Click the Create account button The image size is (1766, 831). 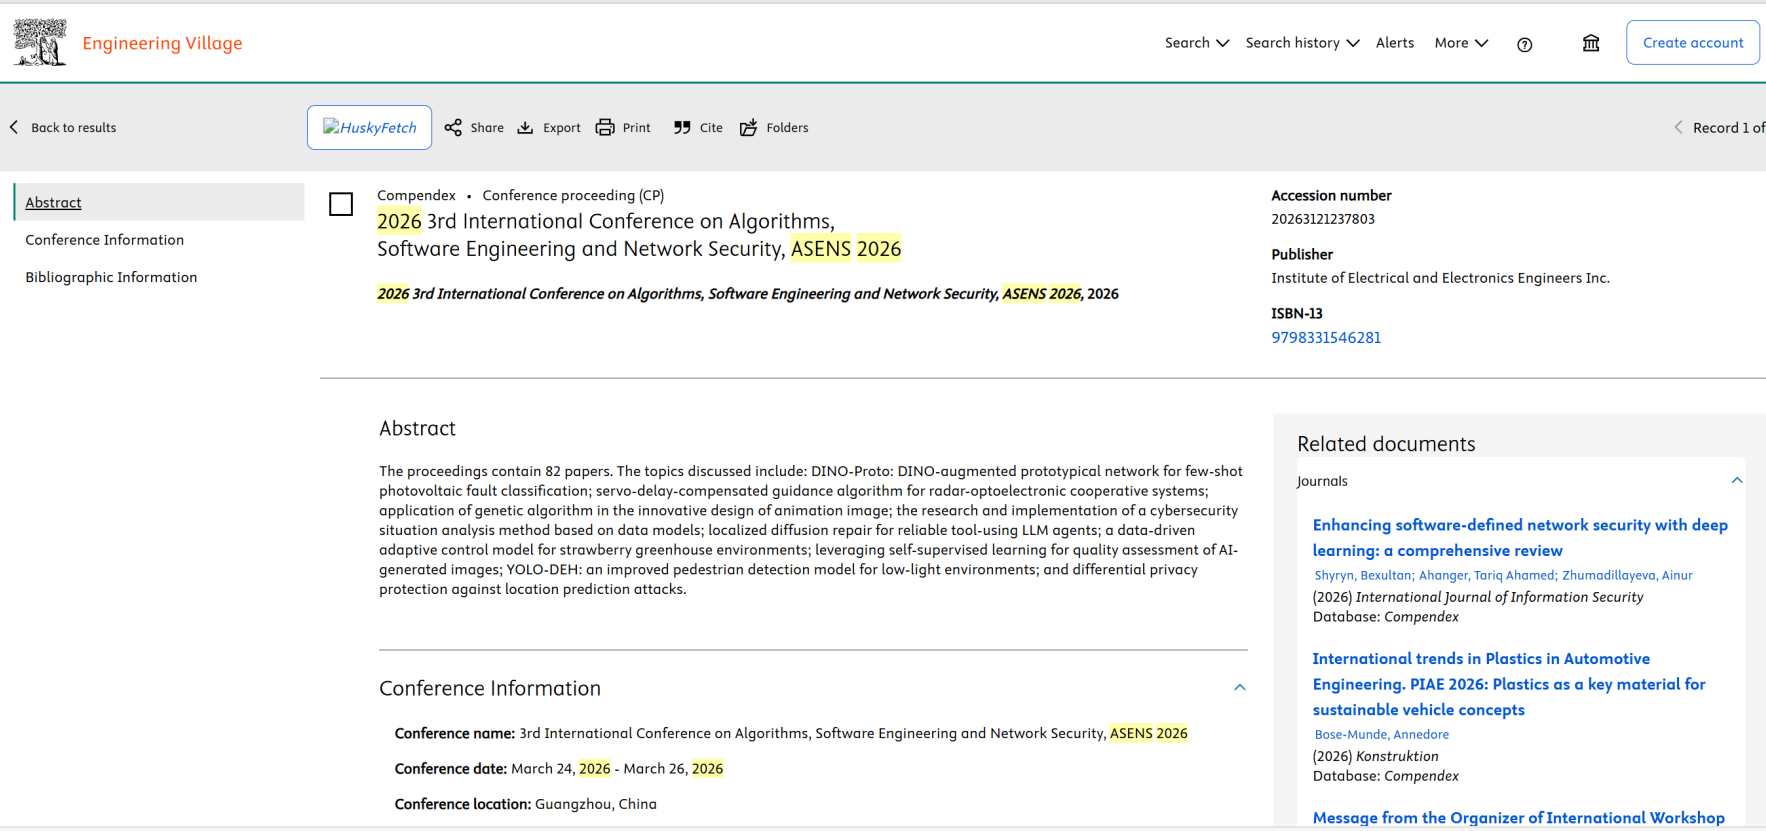coord(1693,43)
